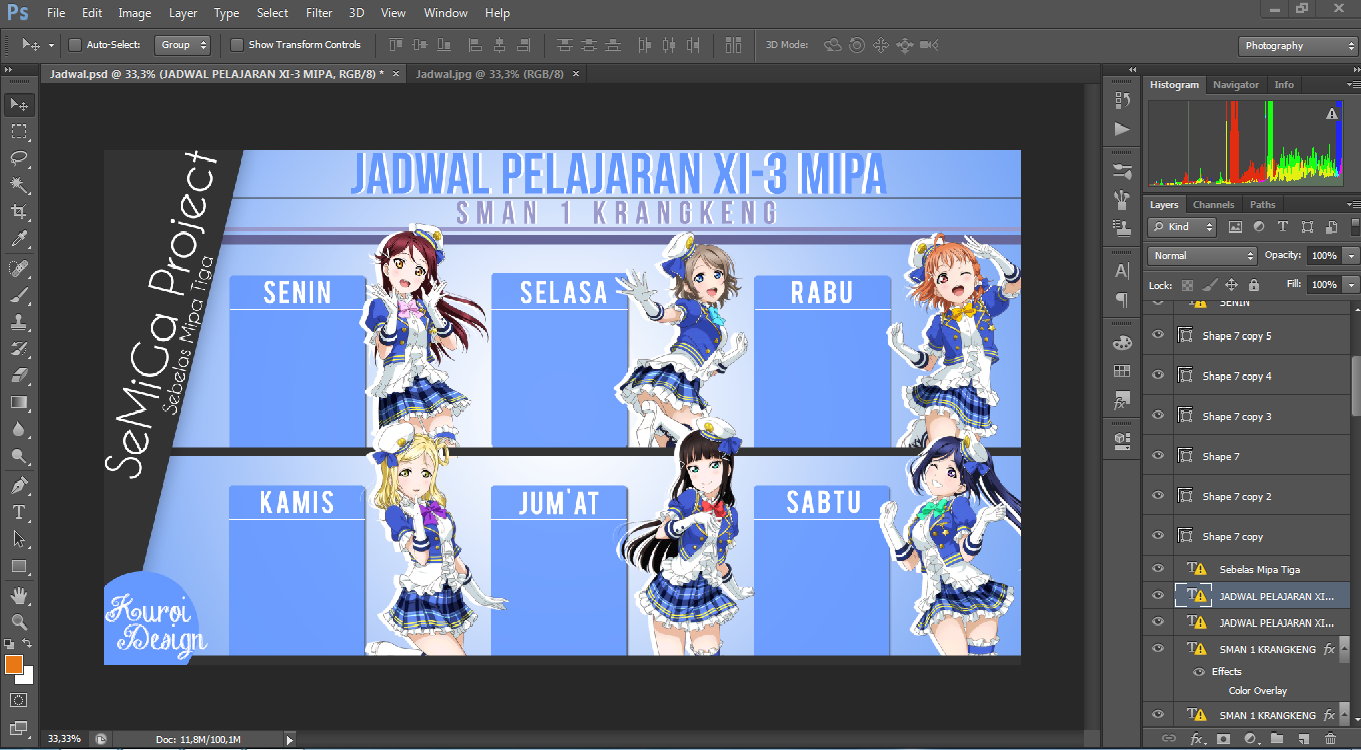This screenshot has width=1361, height=750.
Task: Select the Eyedropper tool
Action: (x=19, y=239)
